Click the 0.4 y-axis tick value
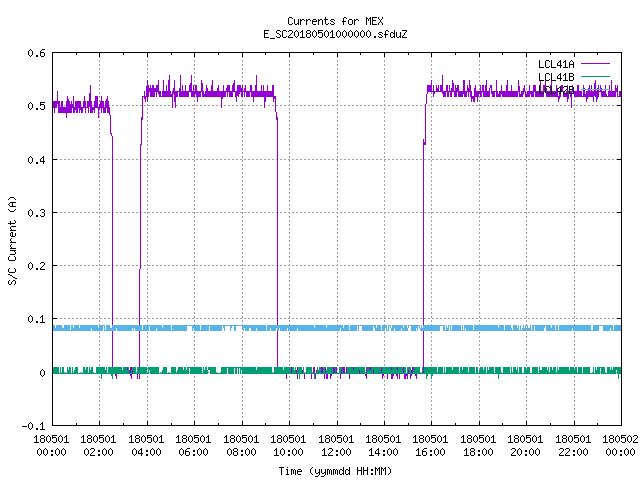640x480 pixels. (36, 160)
